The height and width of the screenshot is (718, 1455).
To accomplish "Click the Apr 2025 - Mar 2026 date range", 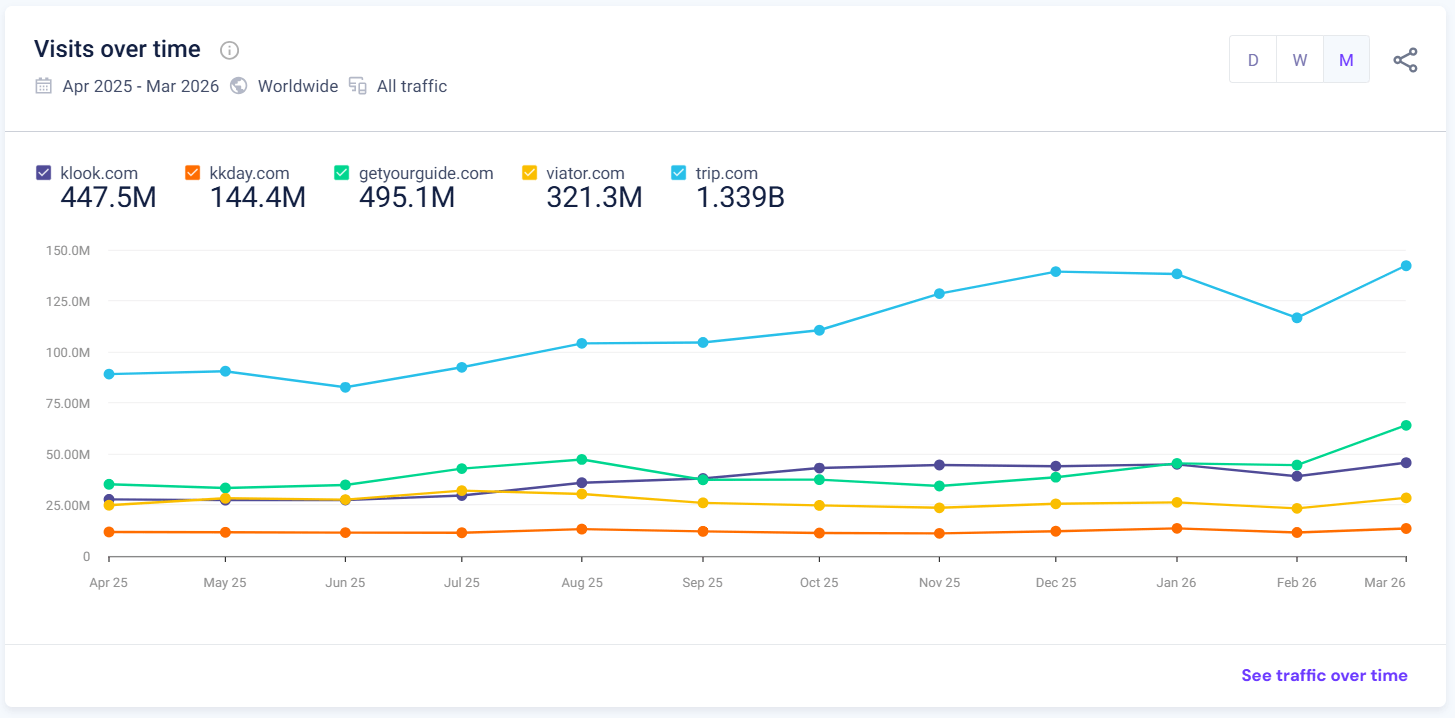I will coord(141,86).
